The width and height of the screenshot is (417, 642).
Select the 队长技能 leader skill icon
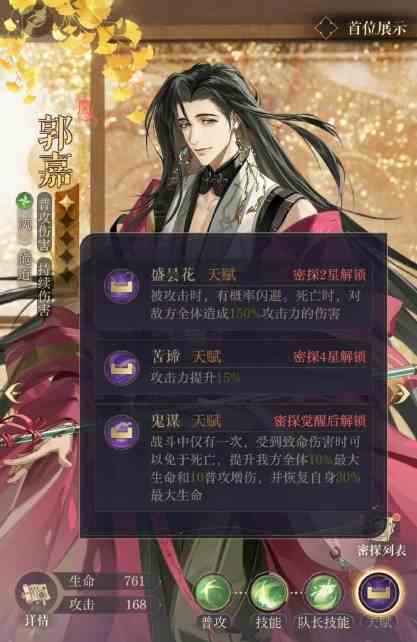click(323, 593)
